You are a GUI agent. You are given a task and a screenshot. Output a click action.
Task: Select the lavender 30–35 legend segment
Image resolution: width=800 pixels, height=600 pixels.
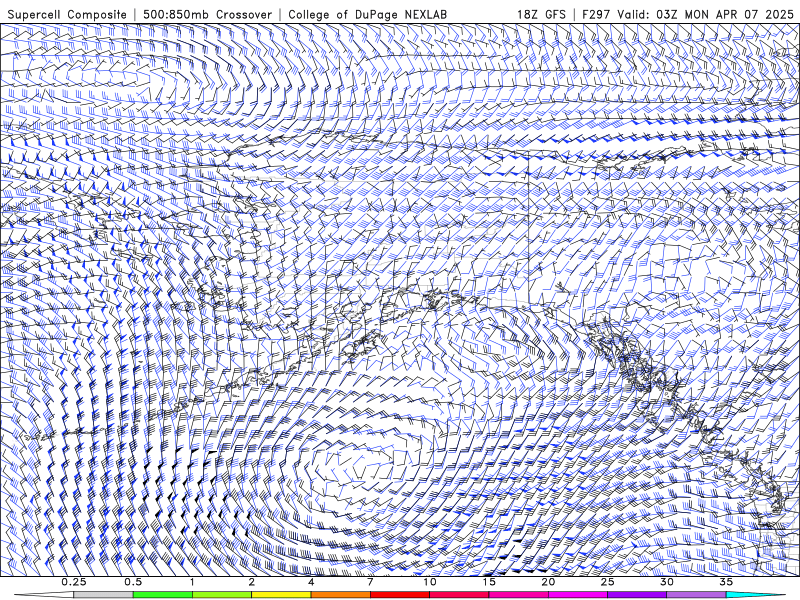click(x=696, y=595)
